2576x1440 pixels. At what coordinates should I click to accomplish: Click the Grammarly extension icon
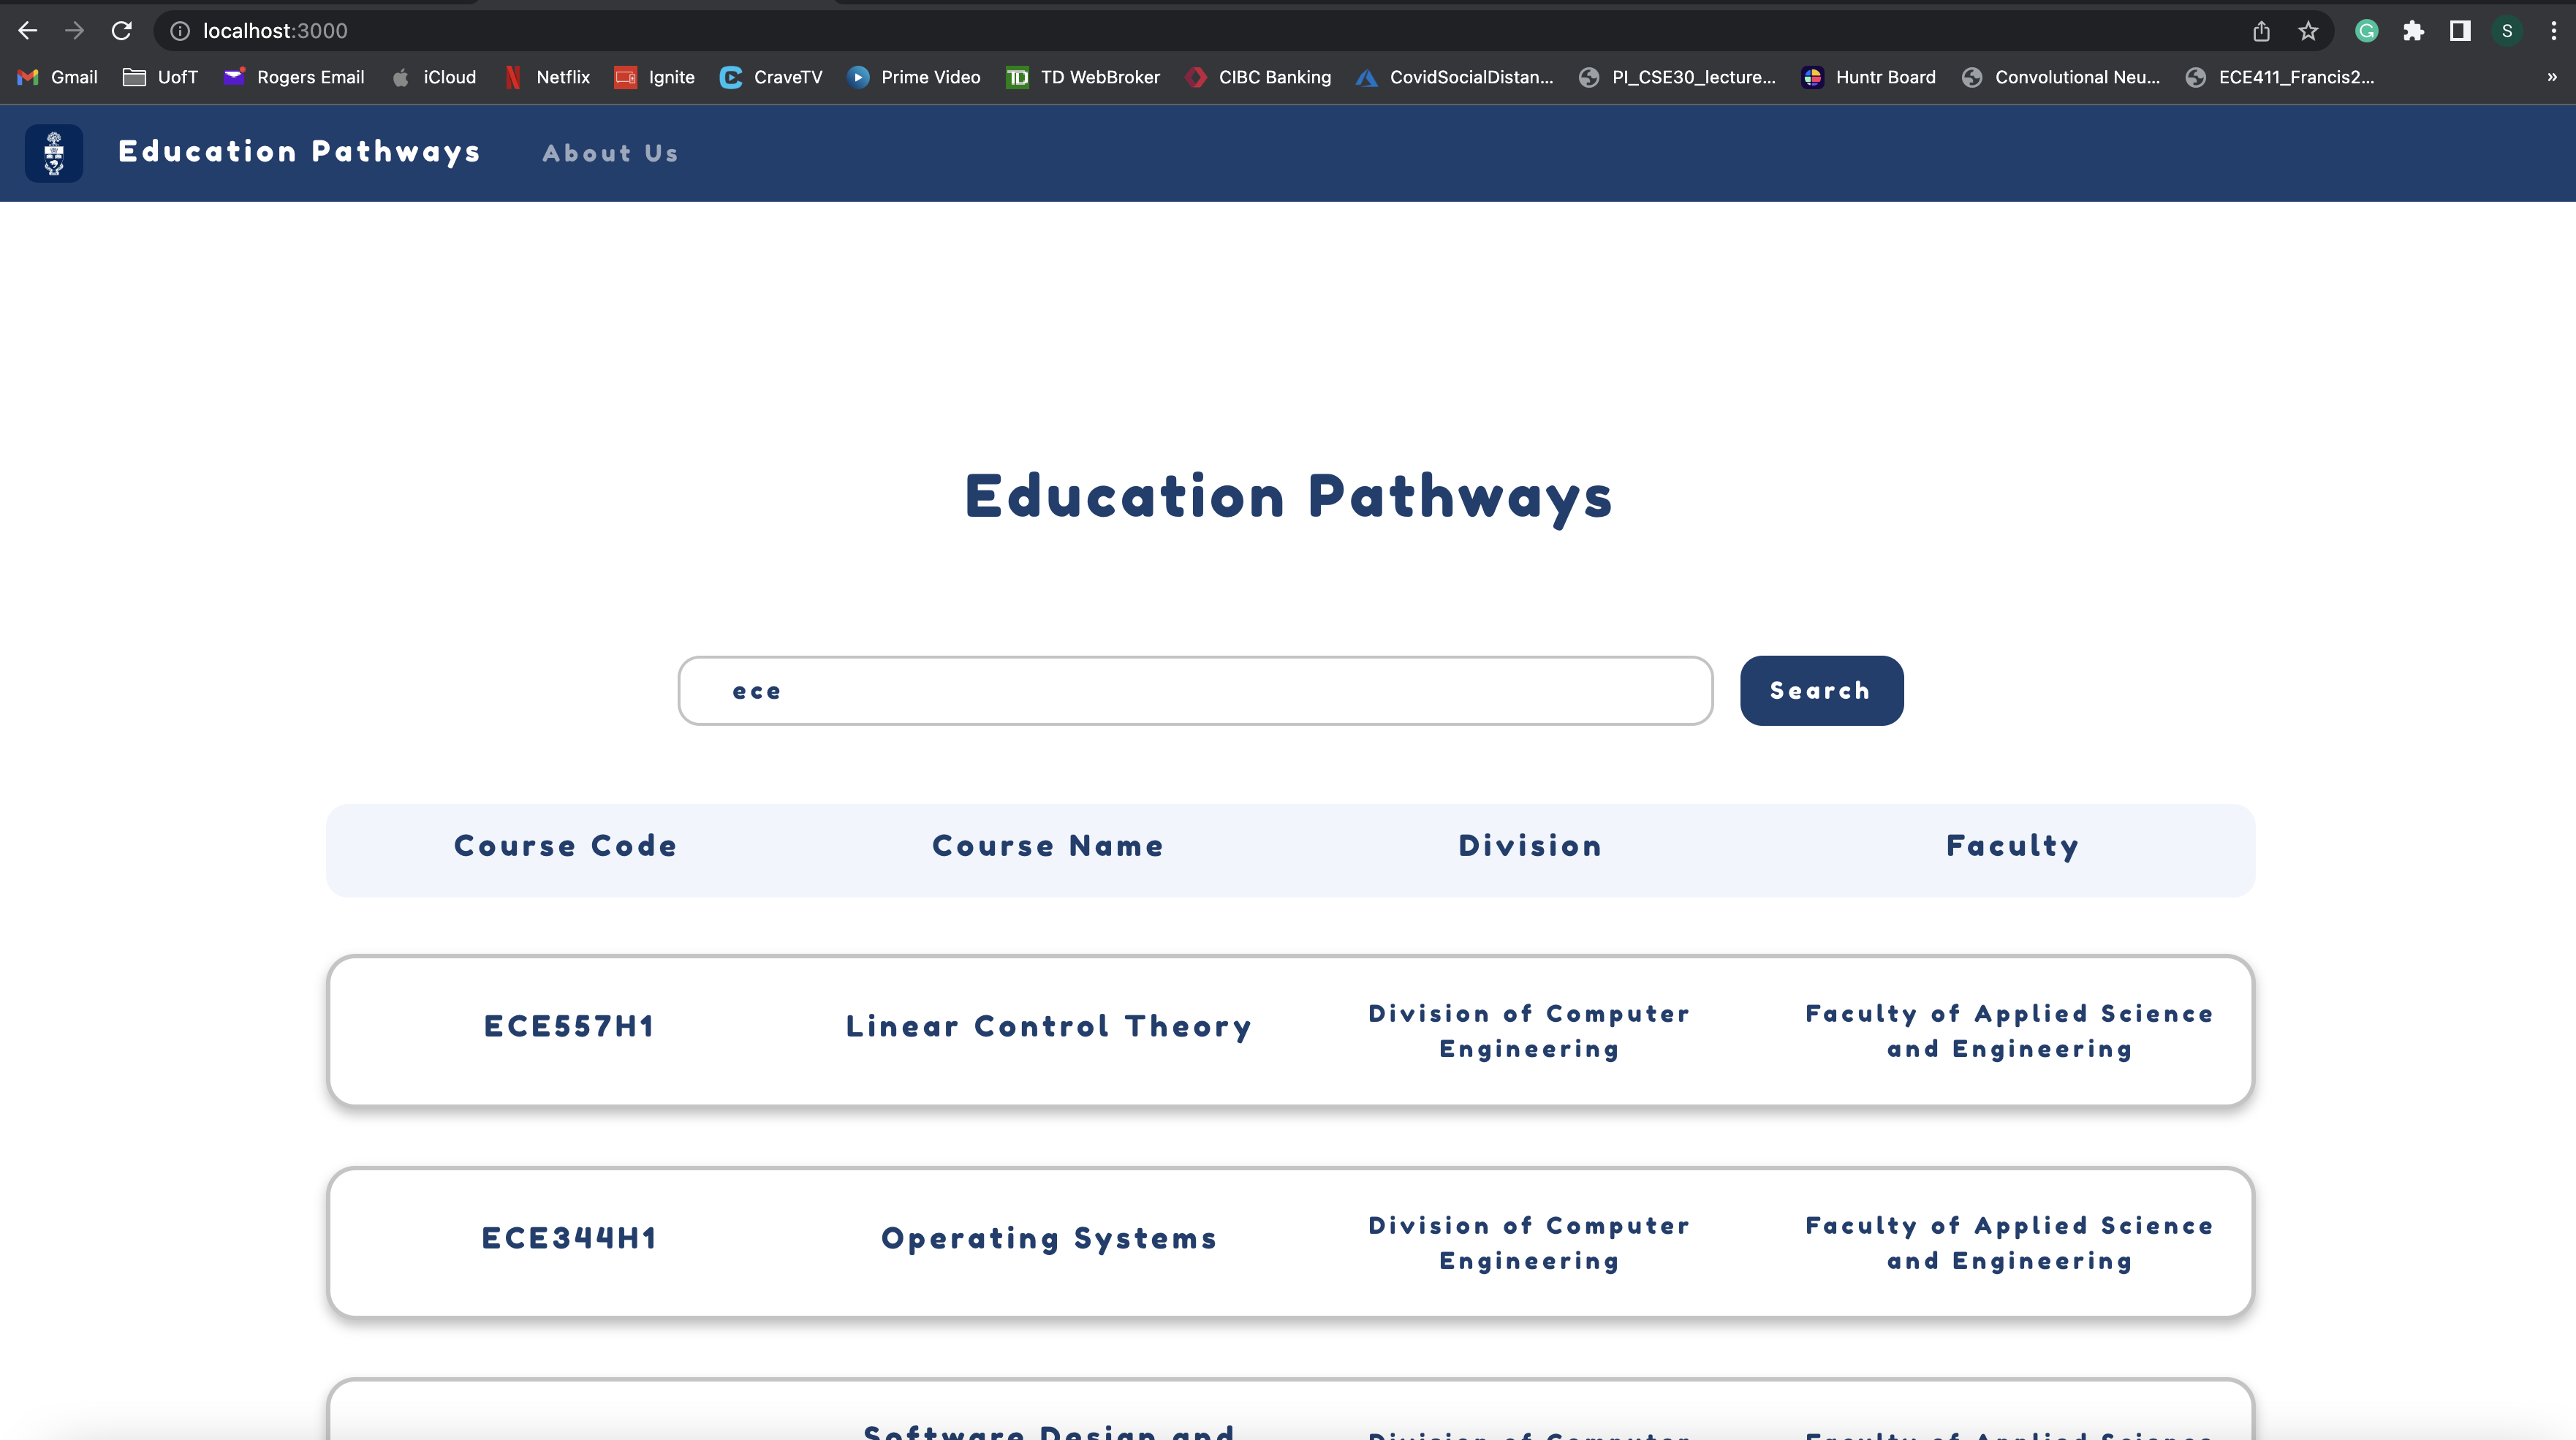[2366, 31]
